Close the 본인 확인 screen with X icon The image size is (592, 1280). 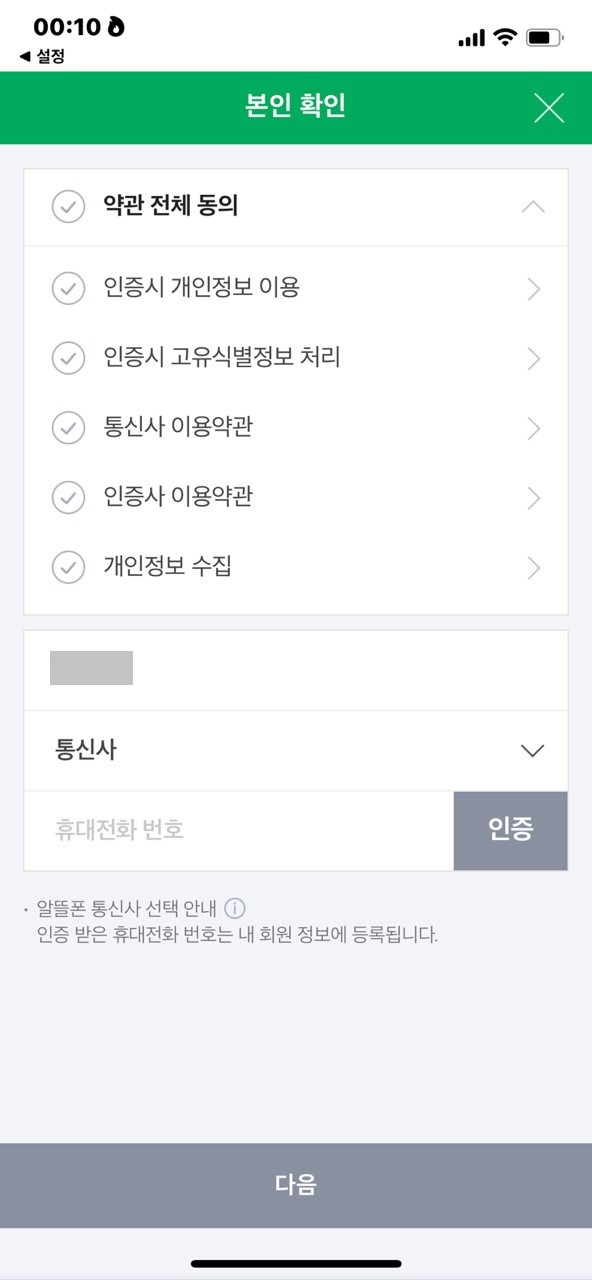pyautogui.click(x=549, y=107)
